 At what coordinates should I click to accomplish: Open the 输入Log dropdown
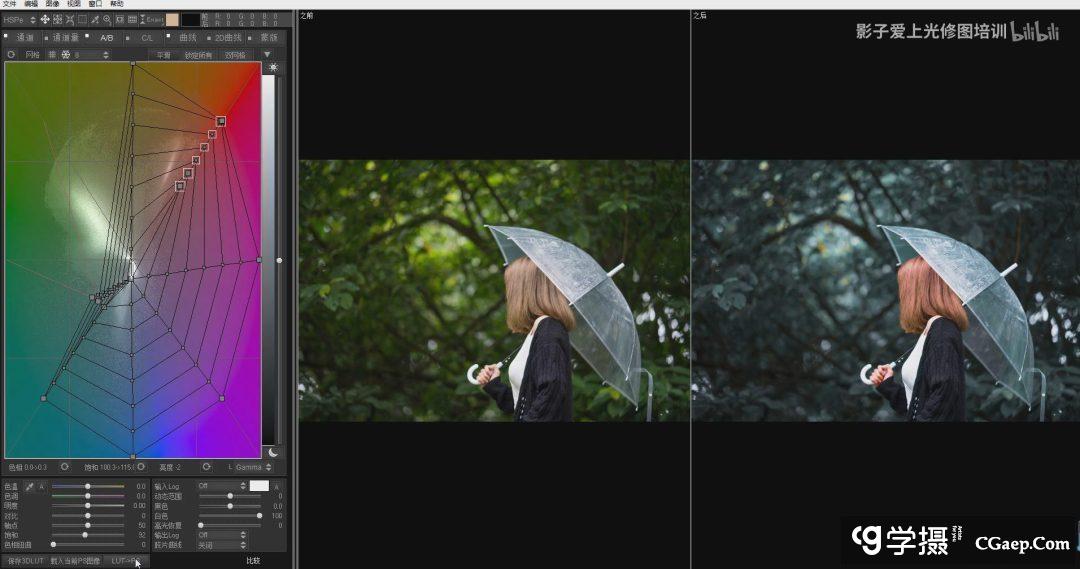[x=220, y=486]
